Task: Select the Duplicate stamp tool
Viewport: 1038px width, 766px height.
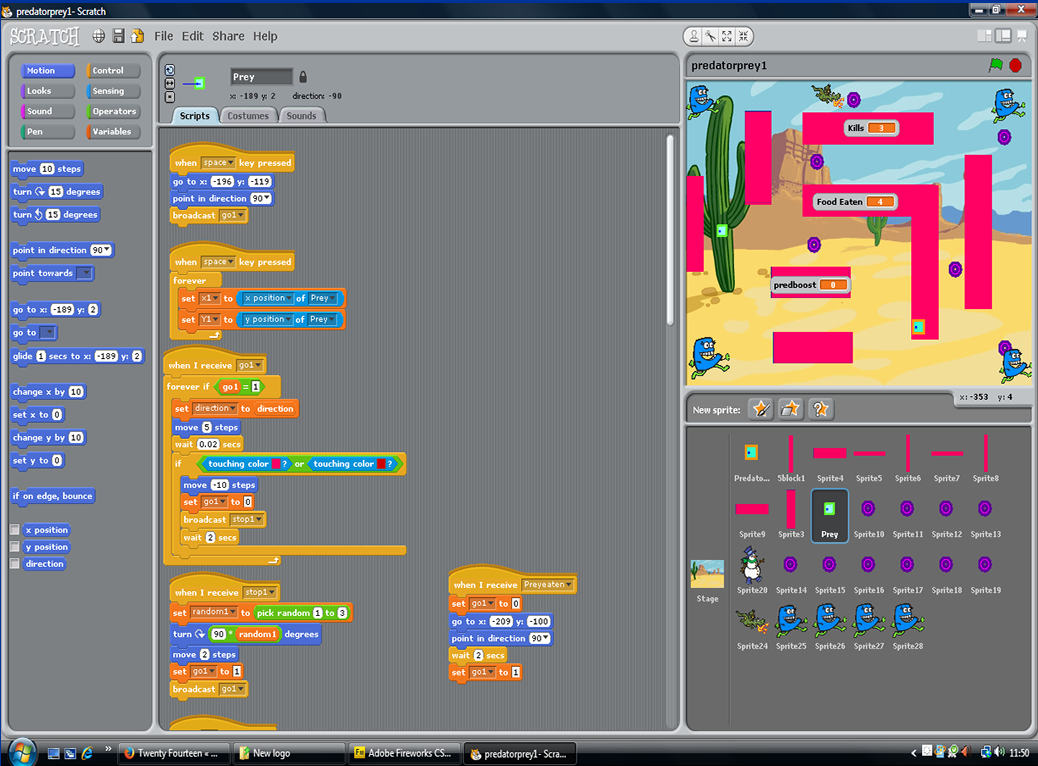Action: 694,36
